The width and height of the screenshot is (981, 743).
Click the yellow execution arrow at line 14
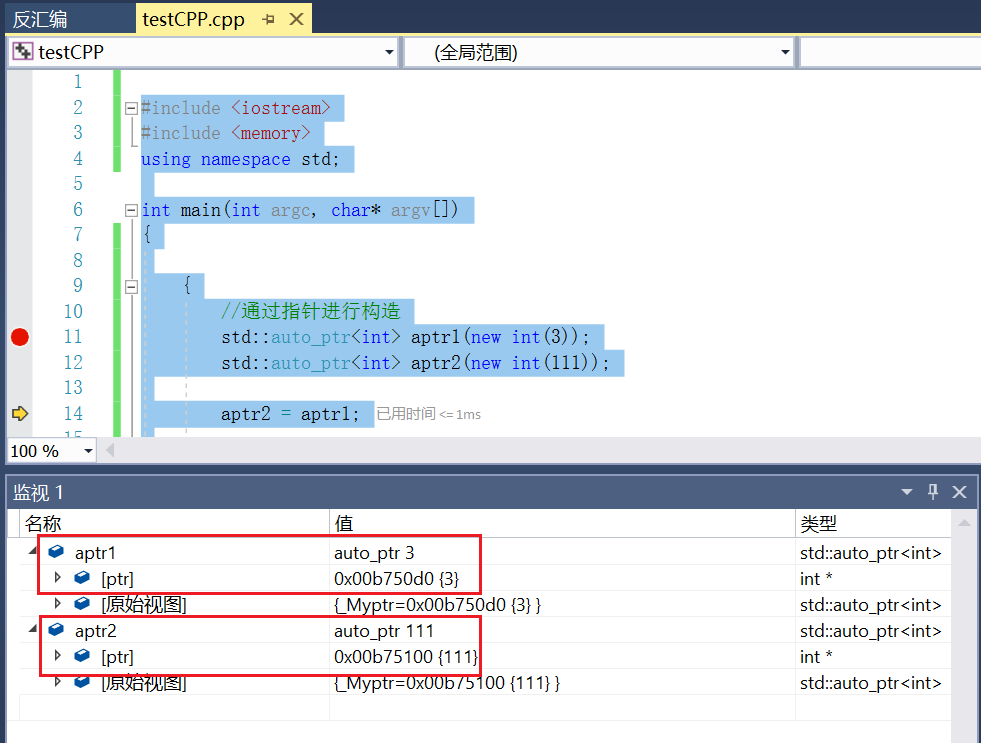click(19, 413)
